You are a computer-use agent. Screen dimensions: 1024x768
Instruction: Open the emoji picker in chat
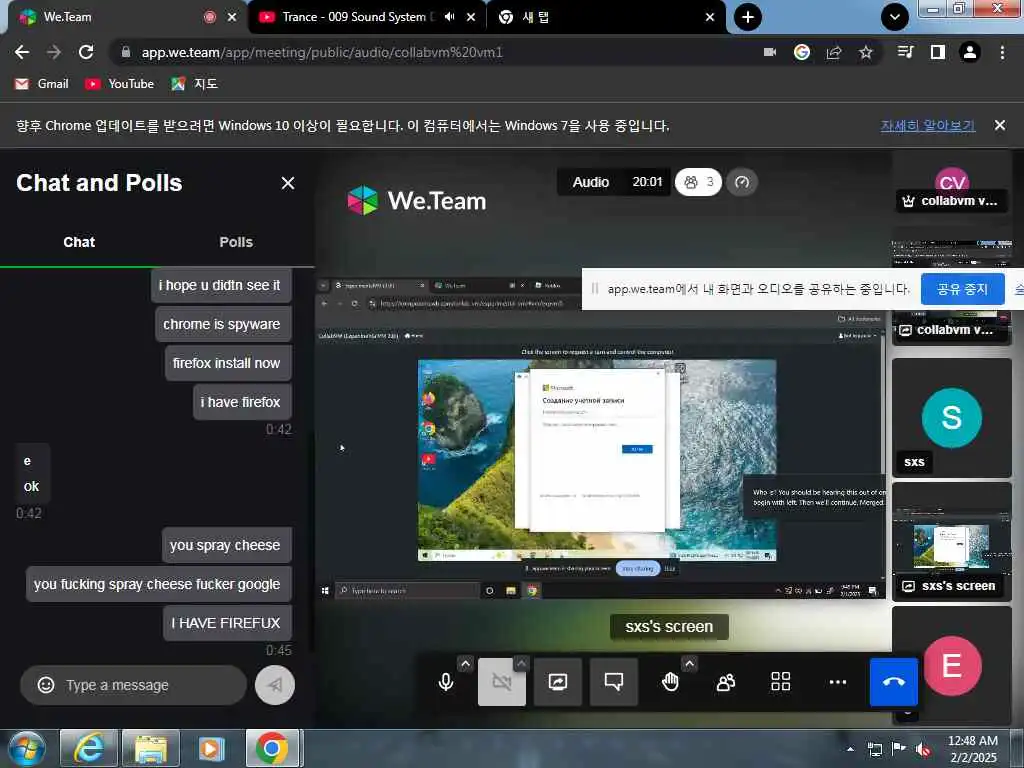click(46, 685)
